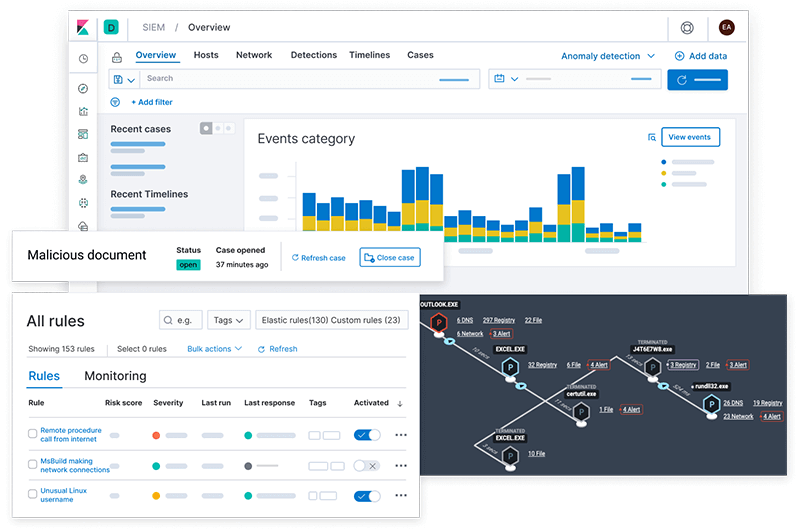Open the Visualize chart icon in sidebar
The image size is (800, 532).
(83, 111)
